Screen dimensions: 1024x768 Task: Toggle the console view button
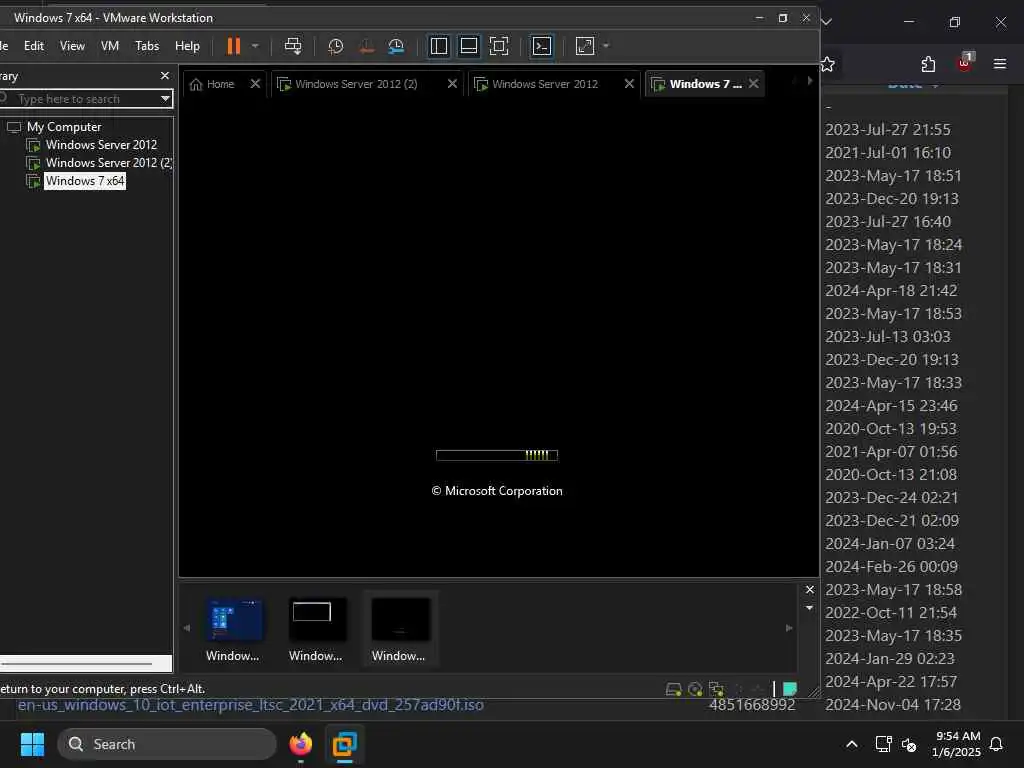[x=542, y=46]
